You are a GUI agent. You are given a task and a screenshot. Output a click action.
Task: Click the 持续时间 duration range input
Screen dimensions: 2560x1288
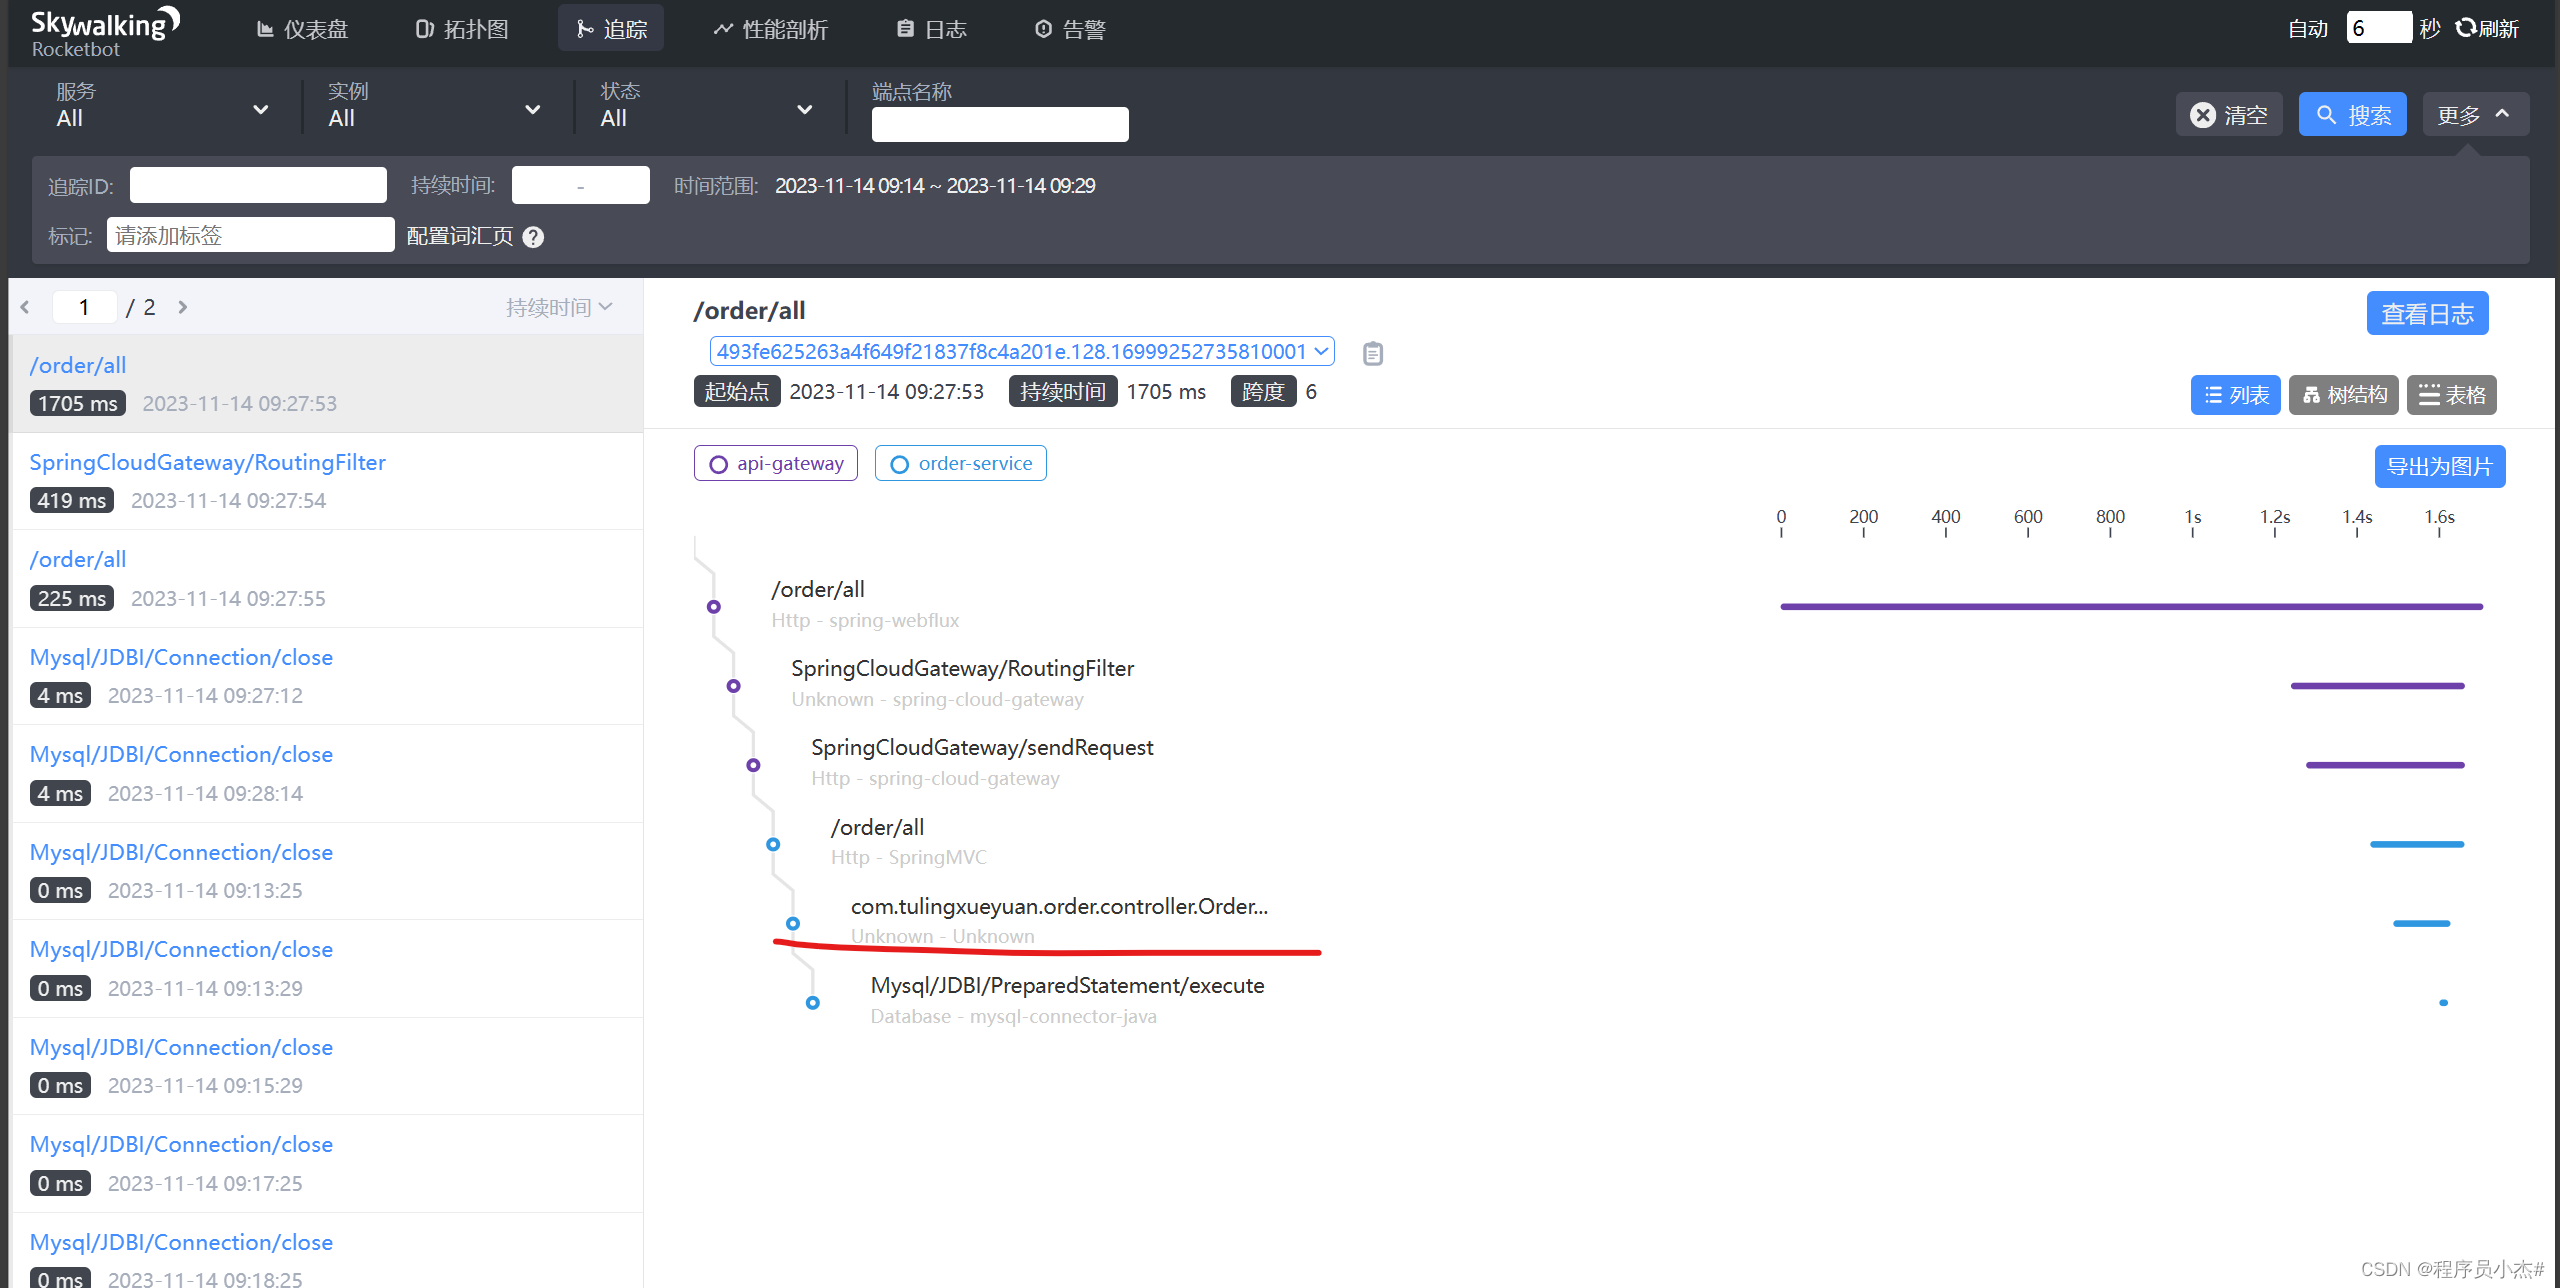581,185
